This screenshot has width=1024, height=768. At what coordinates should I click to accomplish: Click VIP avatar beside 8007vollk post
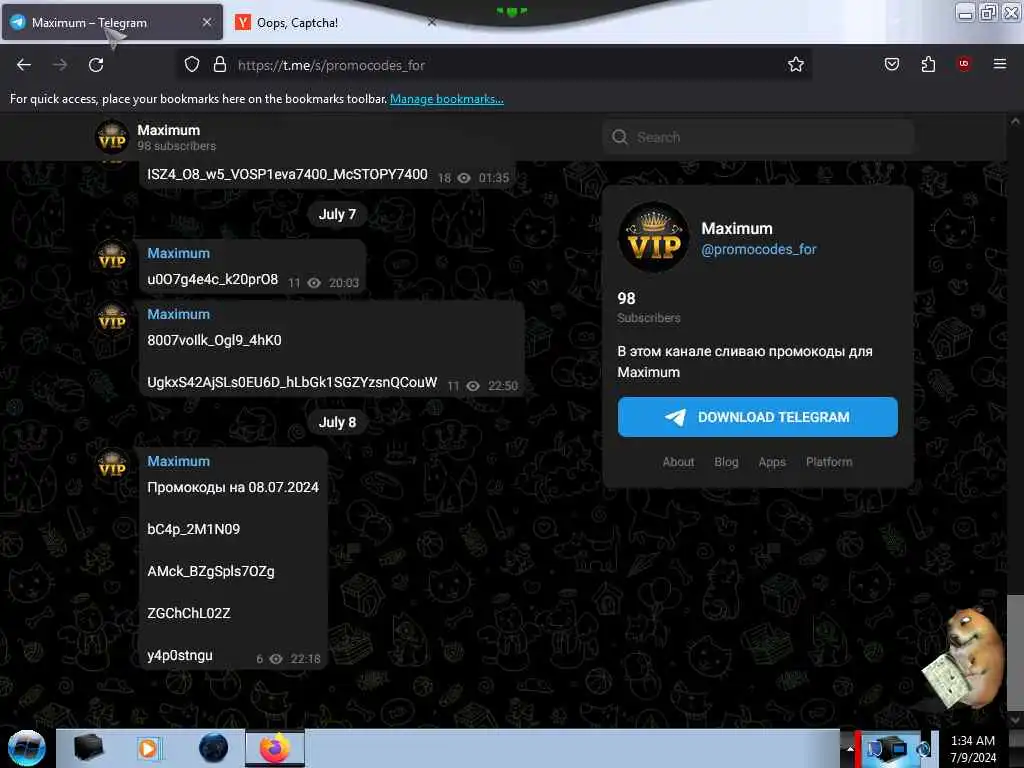[112, 317]
